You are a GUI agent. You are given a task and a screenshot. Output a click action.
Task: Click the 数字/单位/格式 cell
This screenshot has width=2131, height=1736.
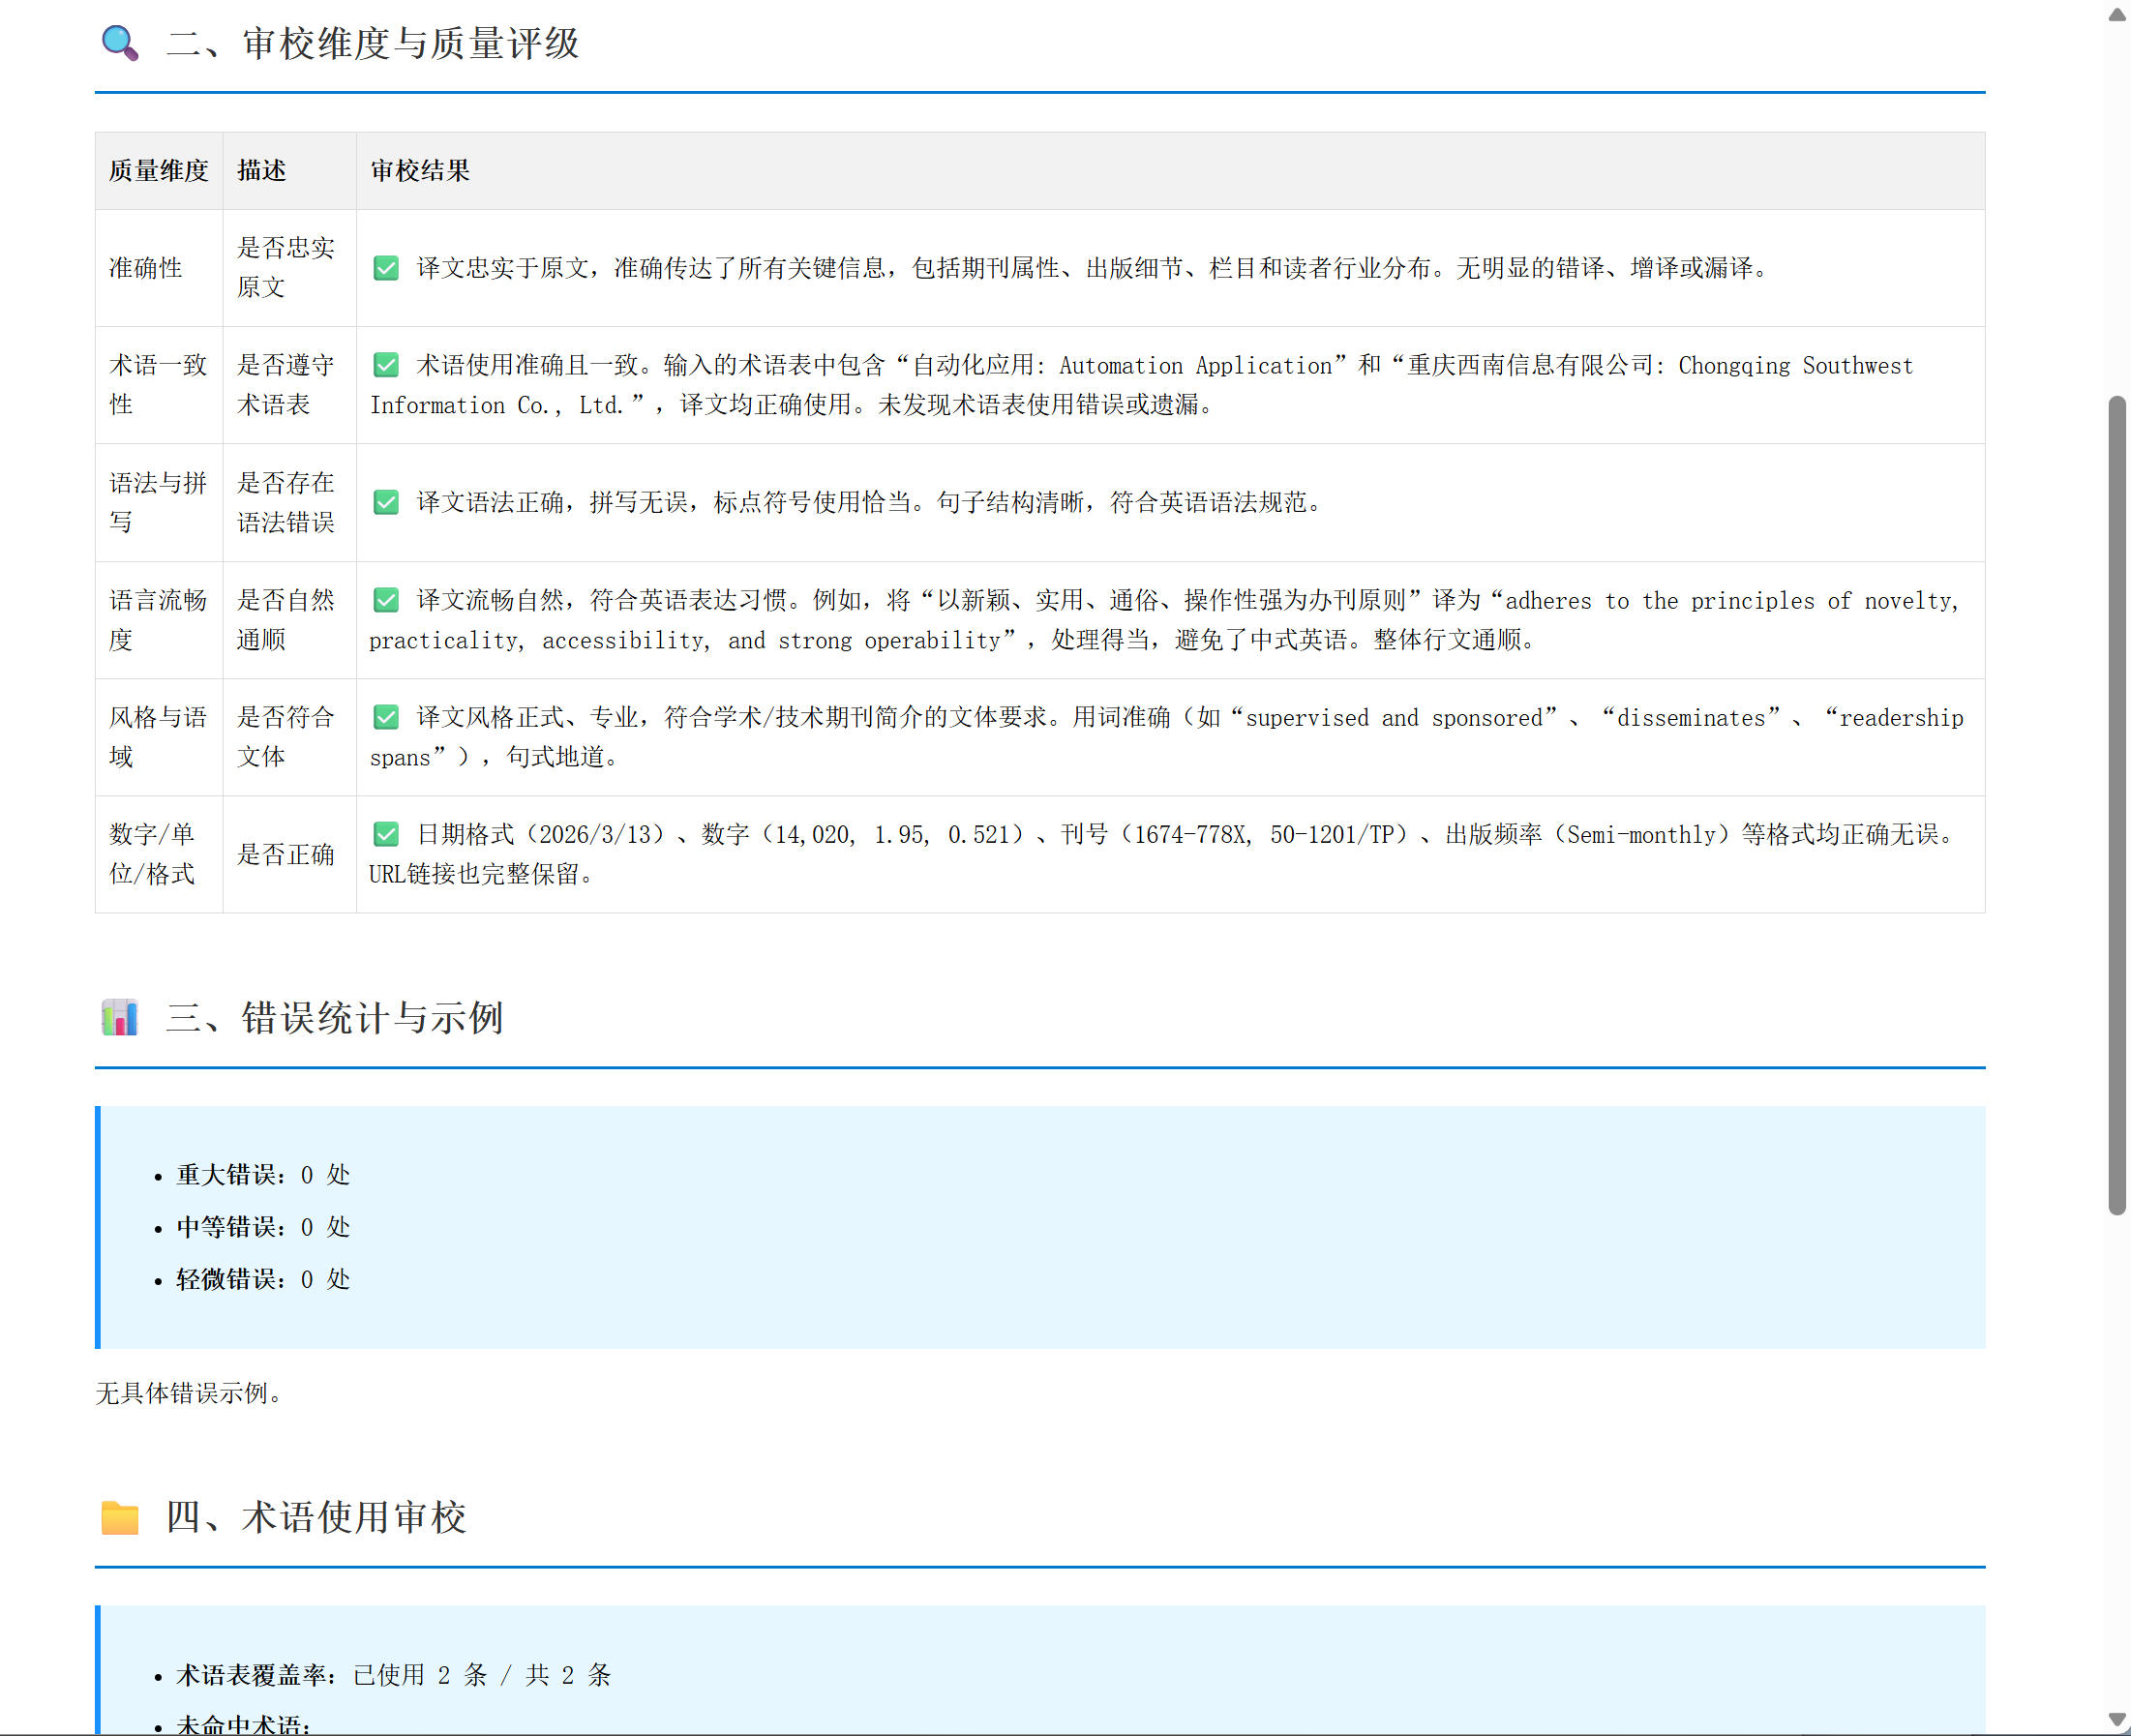pos(159,854)
